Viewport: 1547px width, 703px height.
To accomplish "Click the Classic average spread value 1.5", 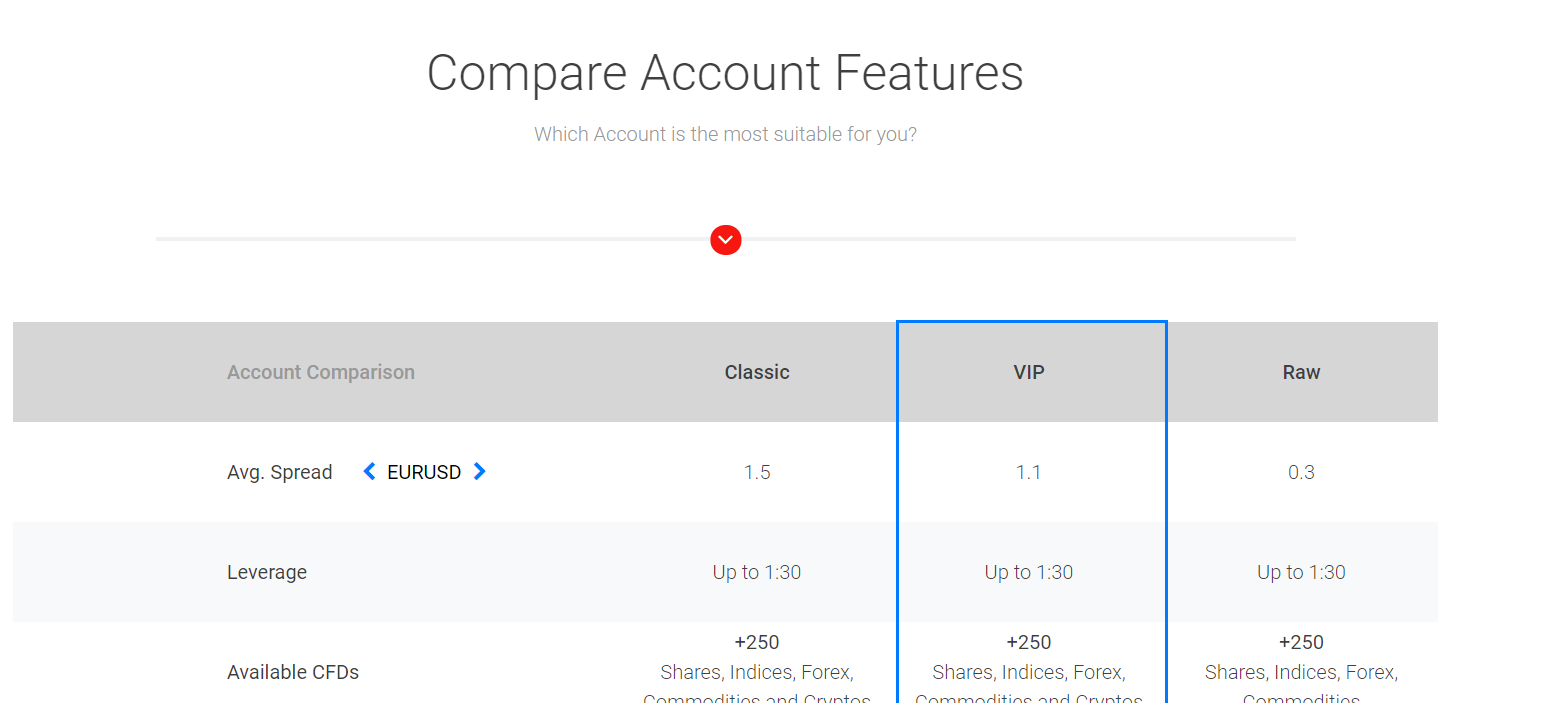I will (757, 472).
